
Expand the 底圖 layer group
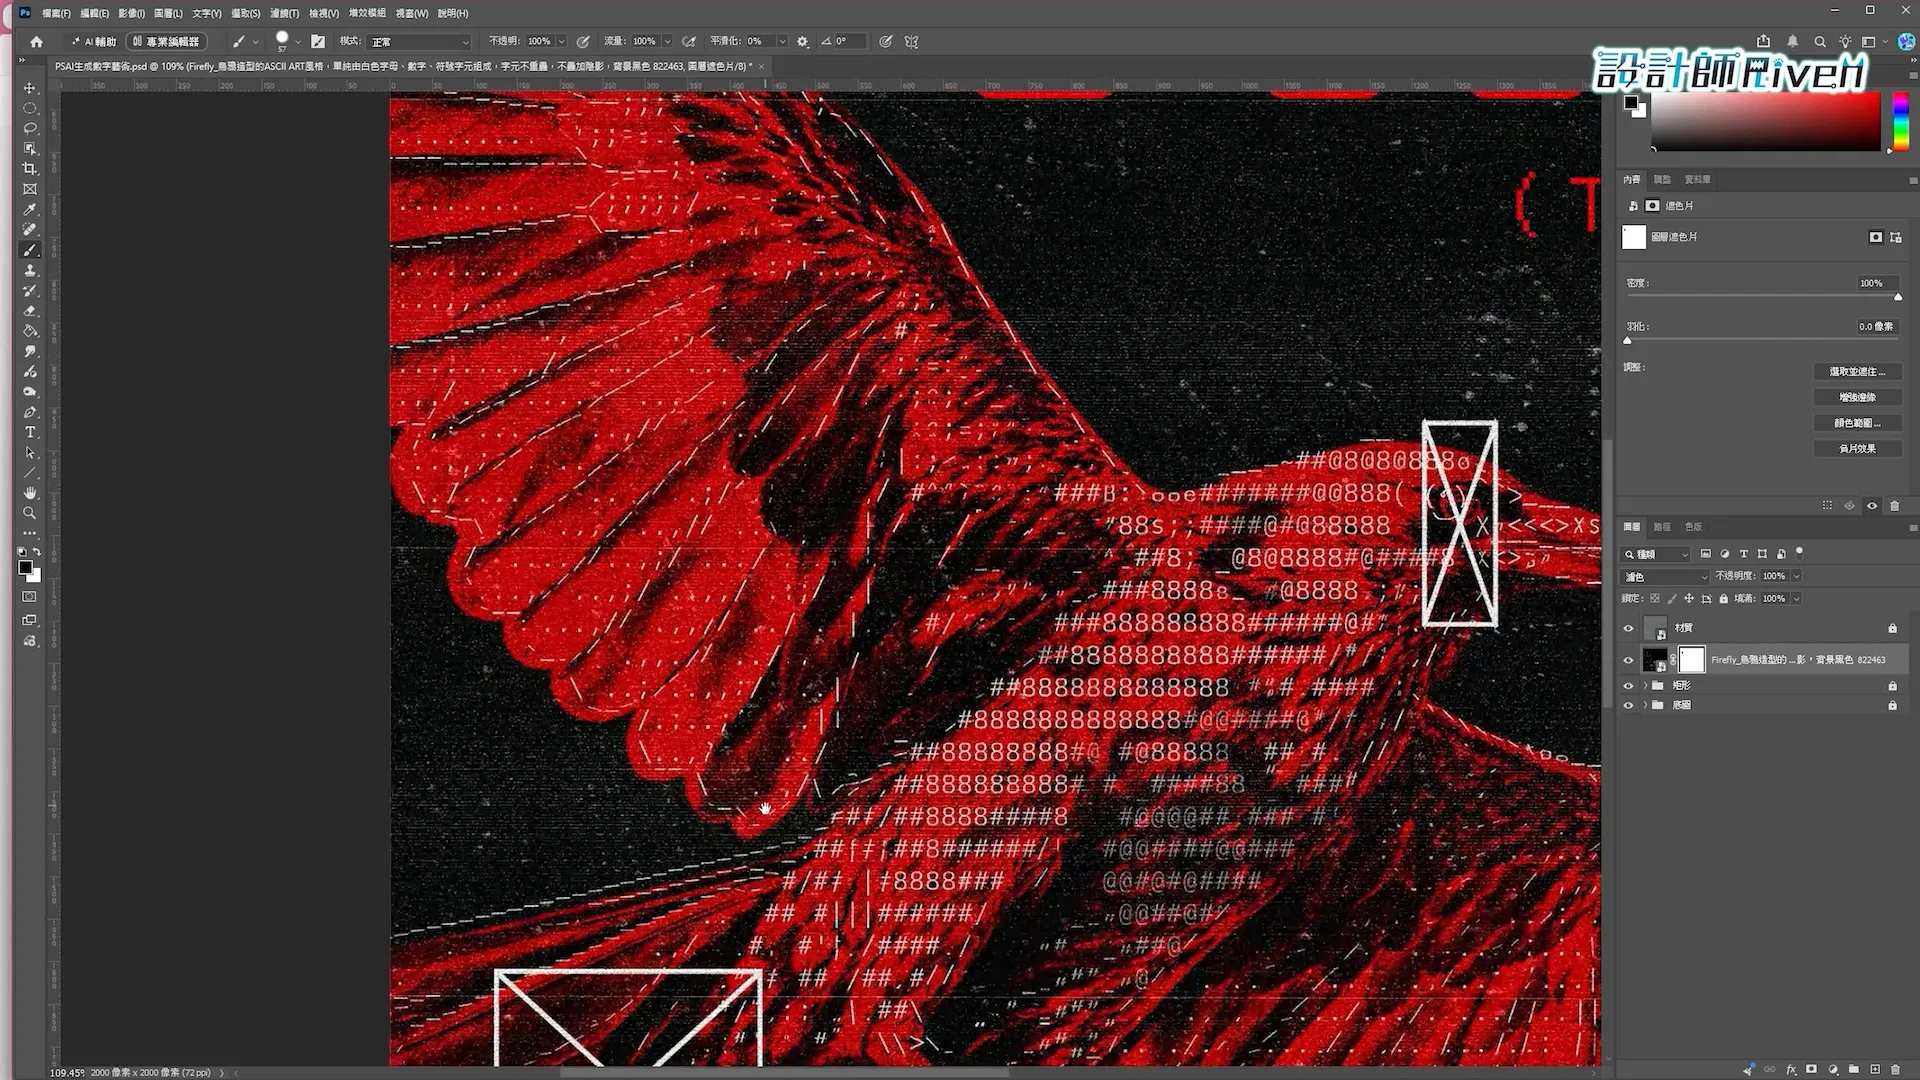click(x=1645, y=706)
